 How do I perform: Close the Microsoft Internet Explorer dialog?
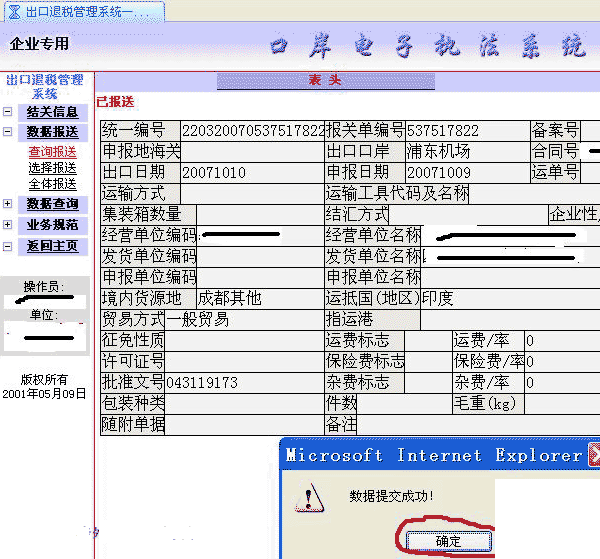point(594,455)
